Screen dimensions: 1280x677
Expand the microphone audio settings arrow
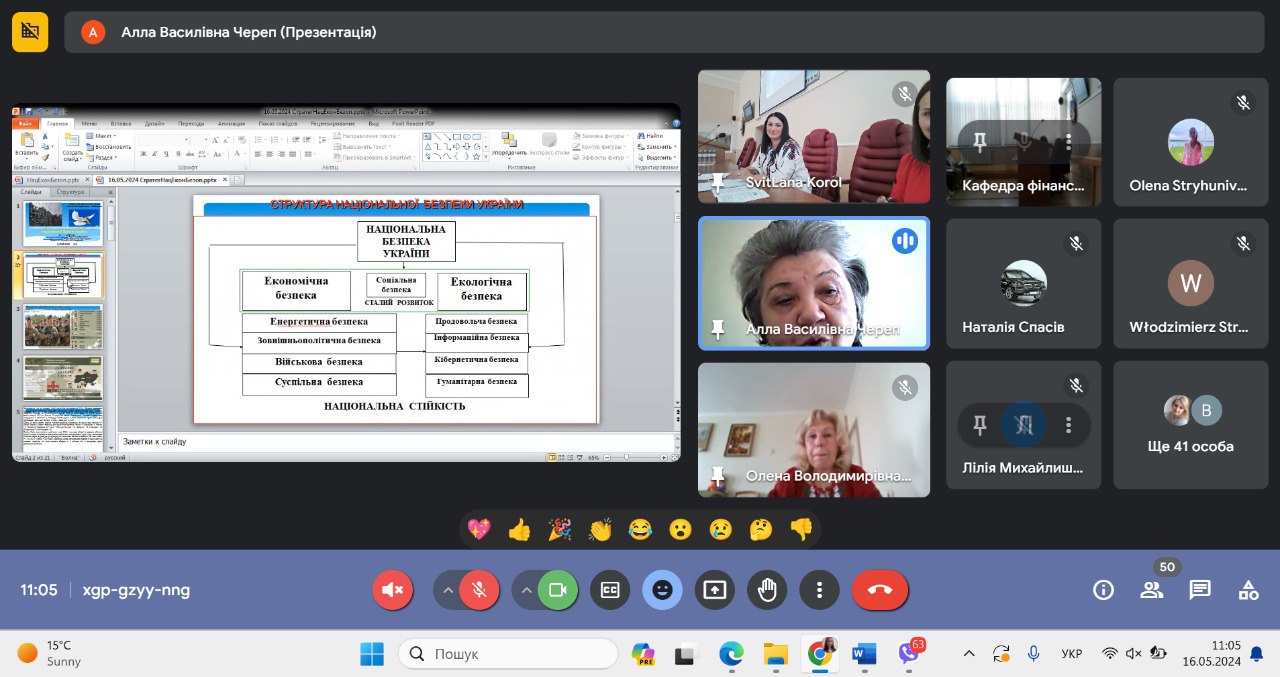[x=448, y=590]
